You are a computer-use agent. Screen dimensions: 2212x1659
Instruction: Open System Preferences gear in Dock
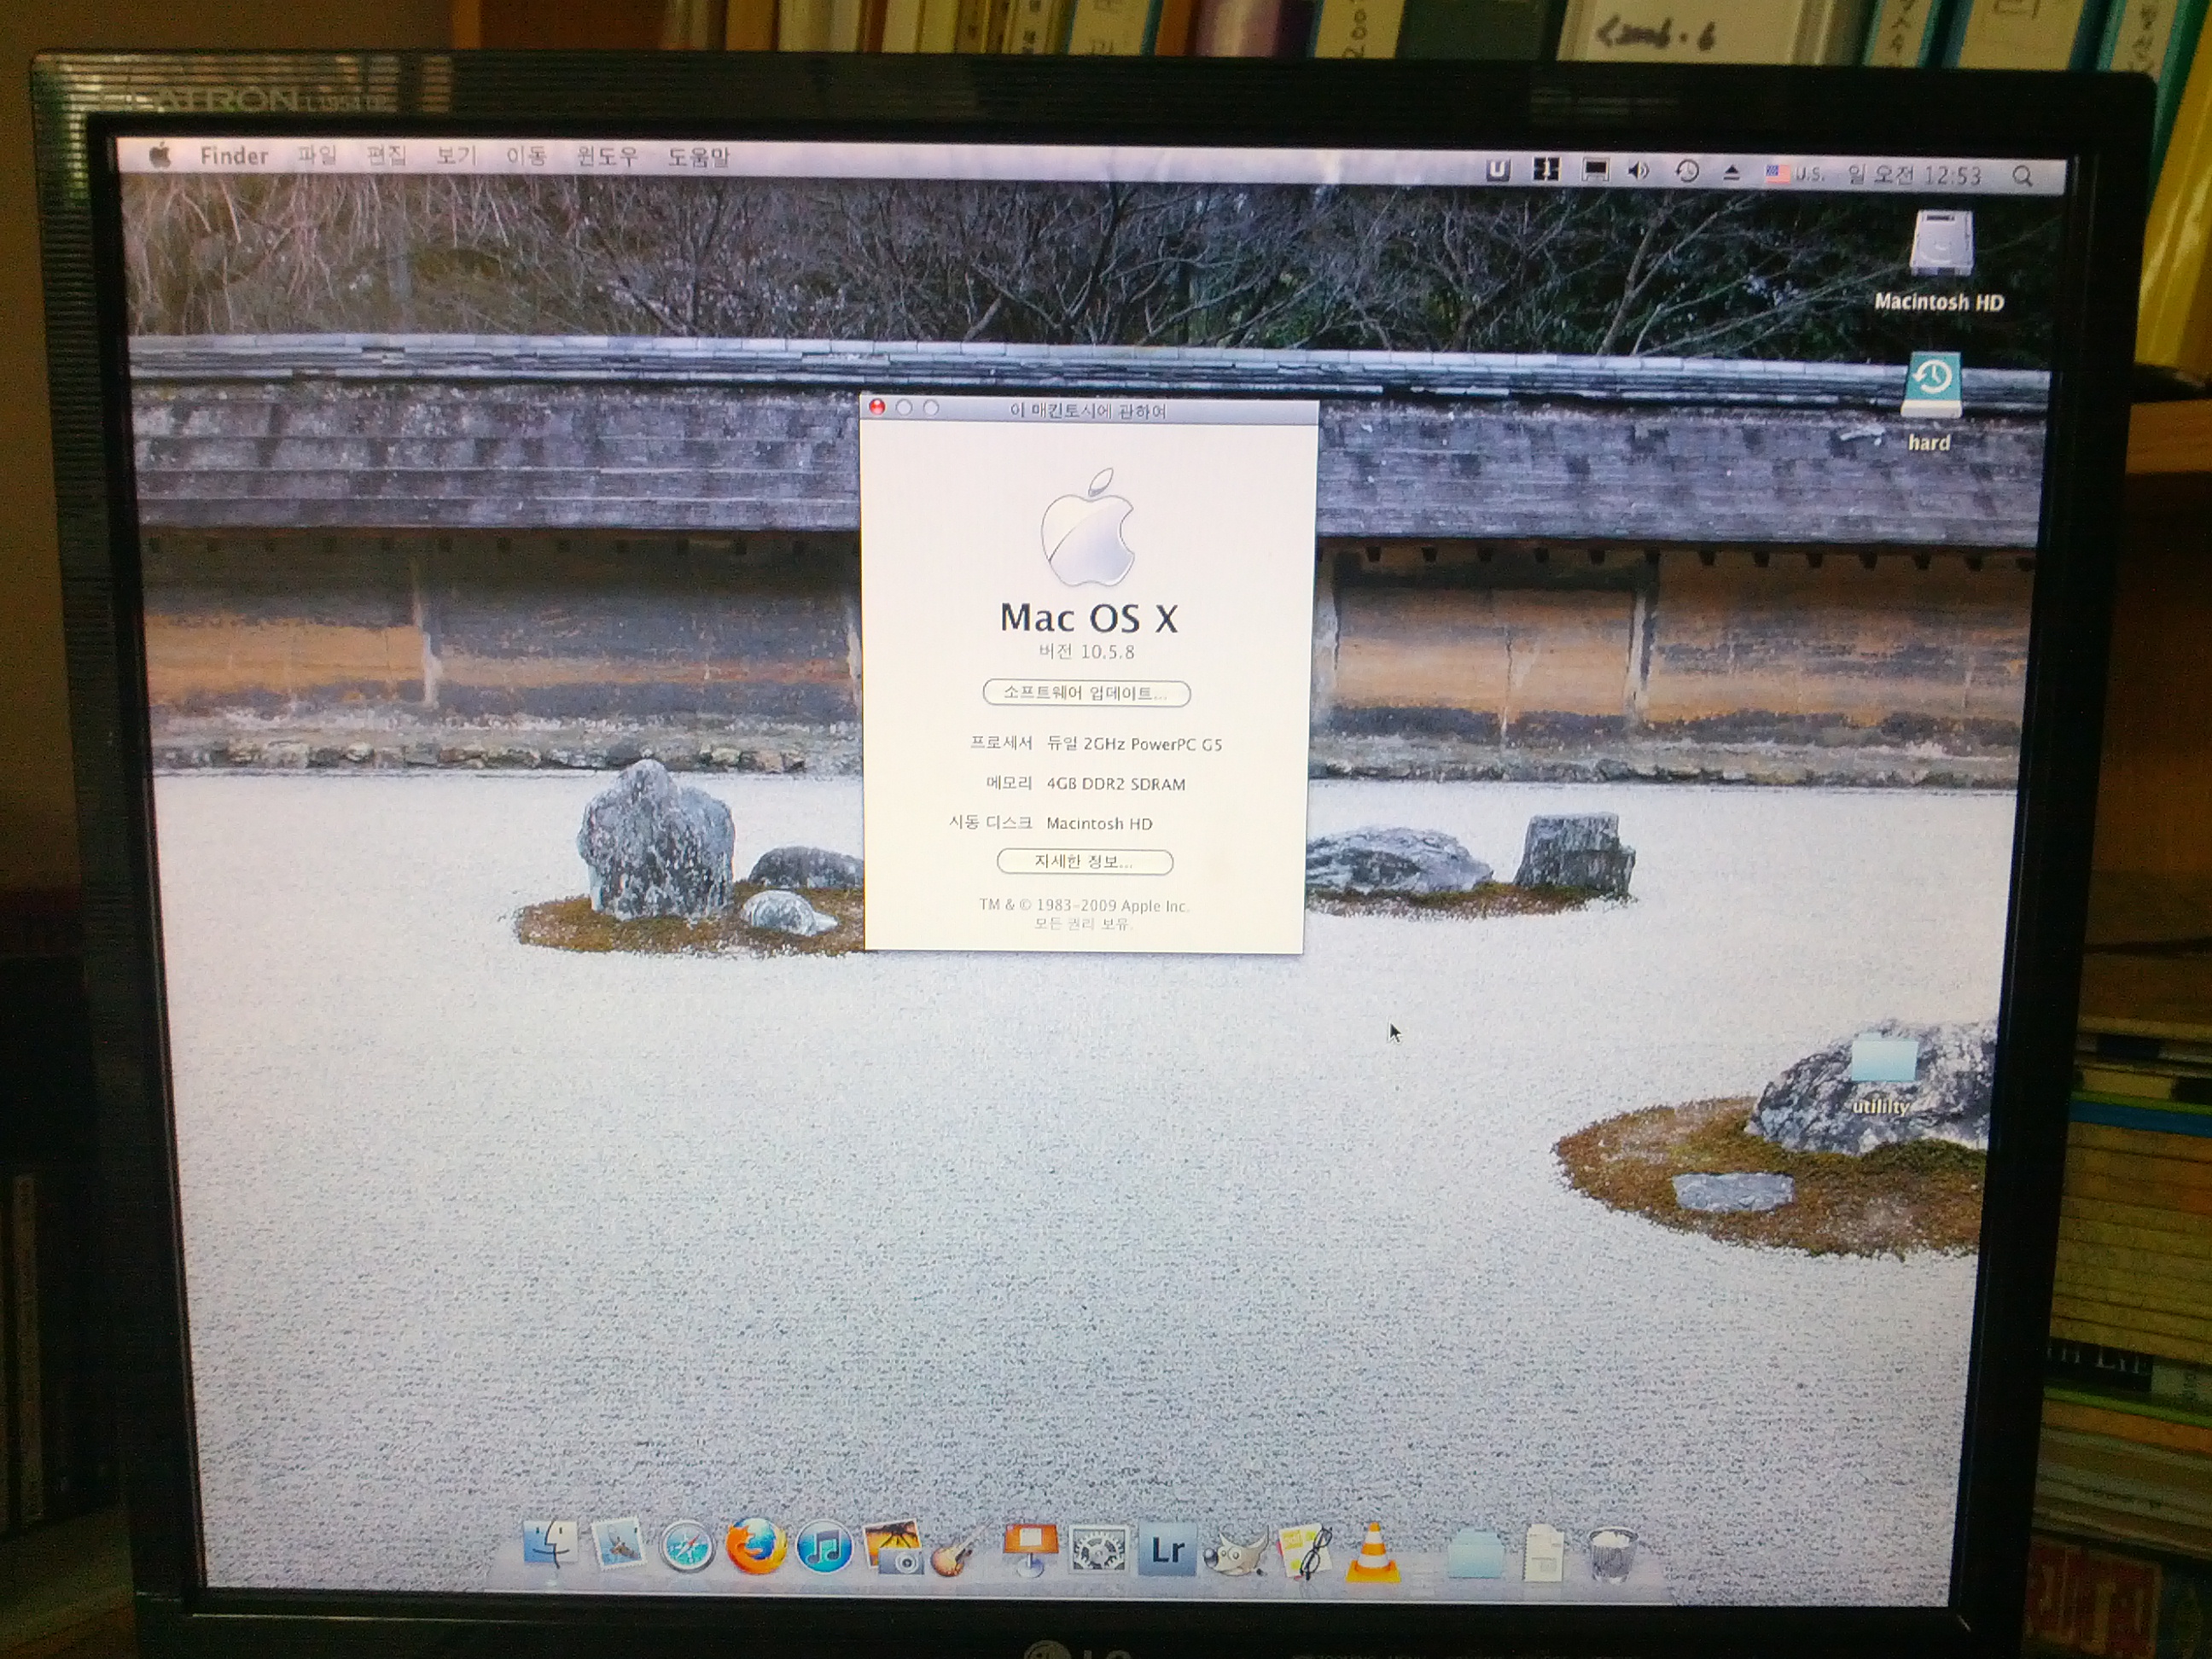pos(1098,1551)
